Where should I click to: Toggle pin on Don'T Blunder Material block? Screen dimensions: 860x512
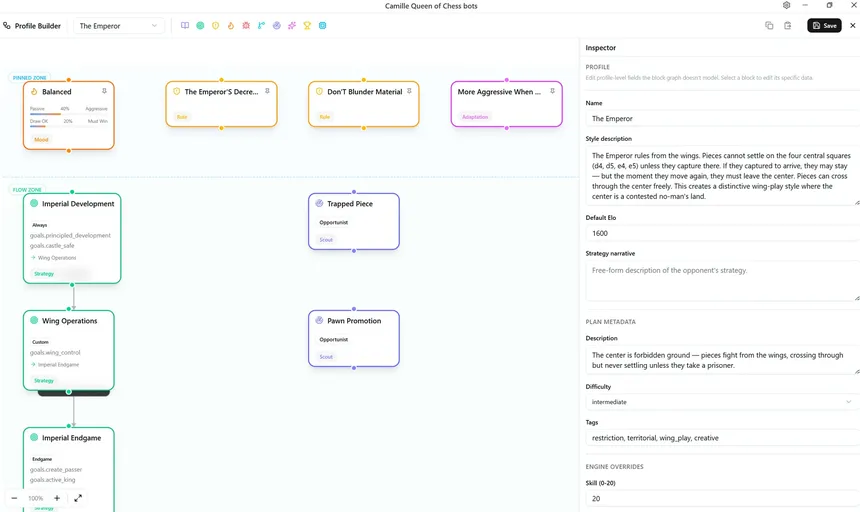click(409, 91)
